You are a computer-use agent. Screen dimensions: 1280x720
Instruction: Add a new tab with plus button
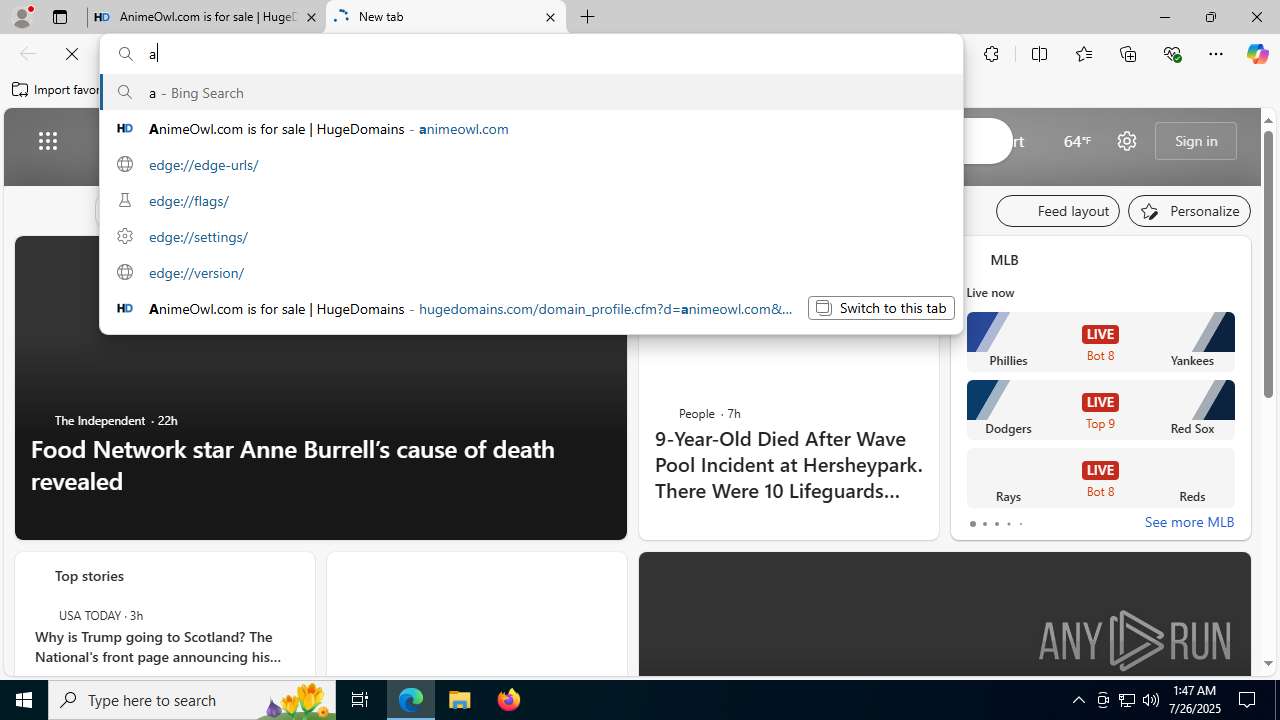[x=588, y=17]
